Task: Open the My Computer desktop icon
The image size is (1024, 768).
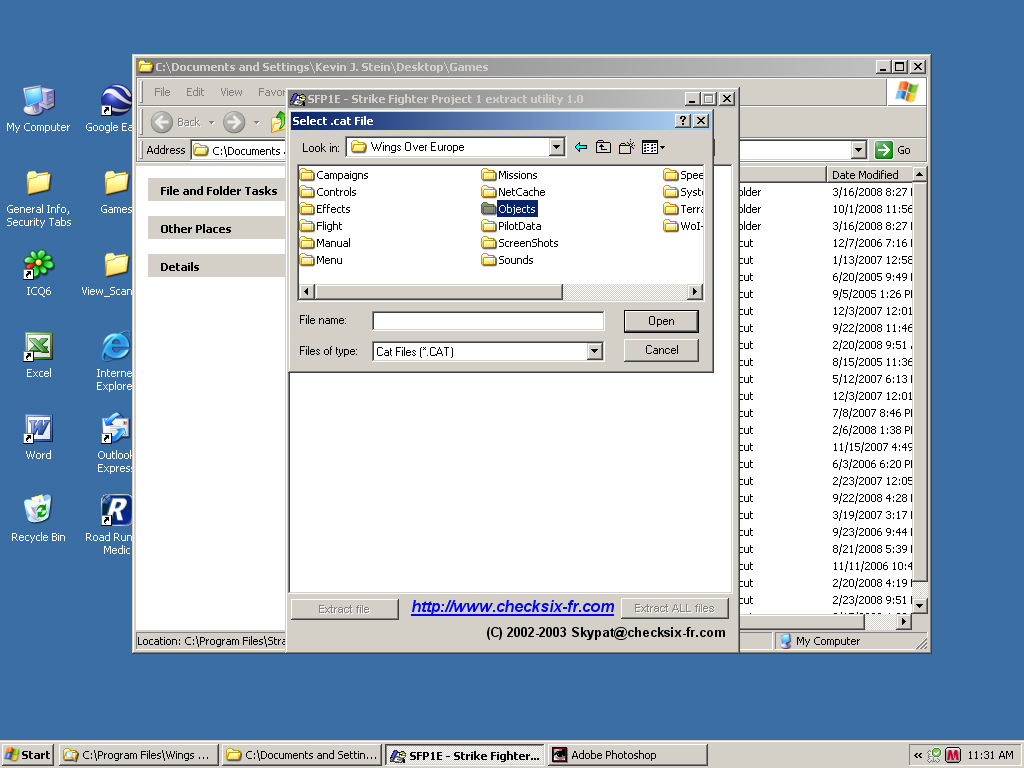Action: 38,108
